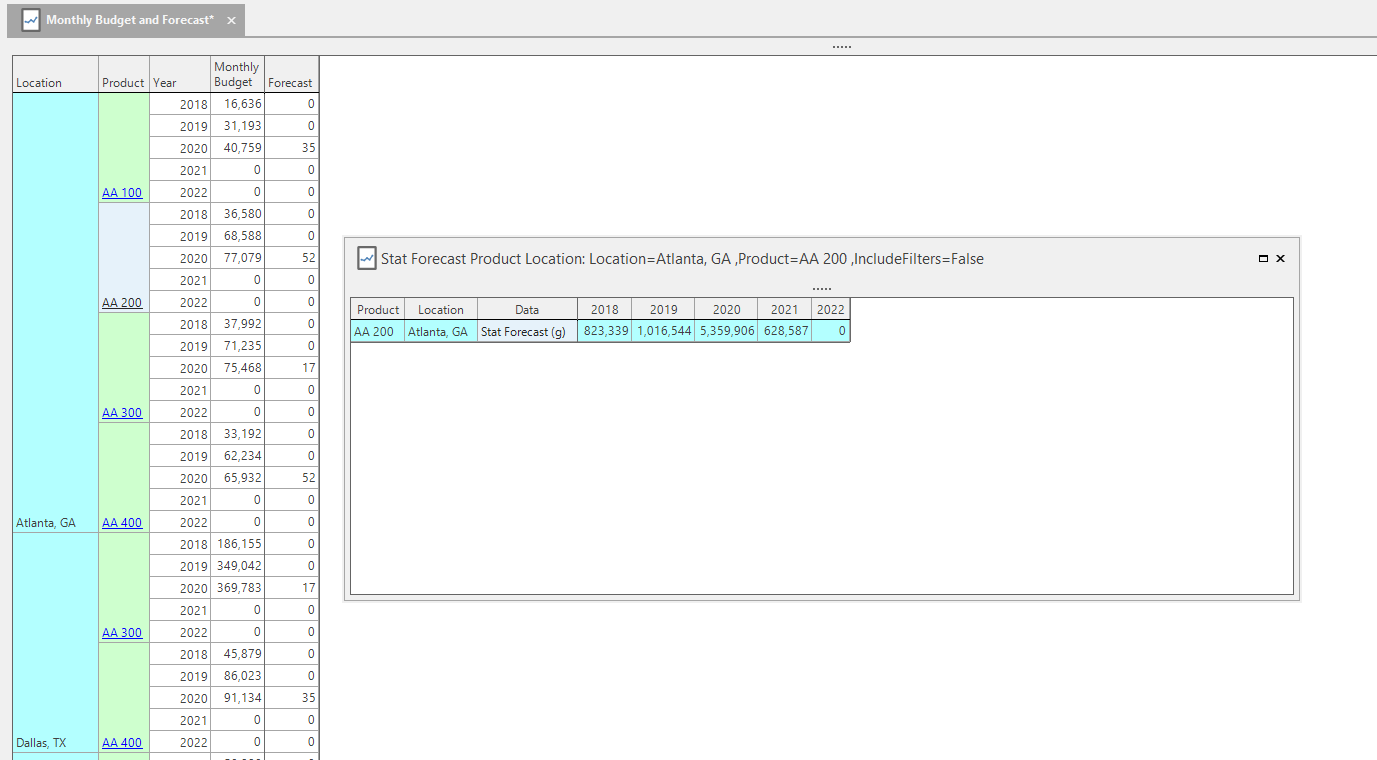Open the AA 400 link under Dallas, TX

(x=122, y=742)
